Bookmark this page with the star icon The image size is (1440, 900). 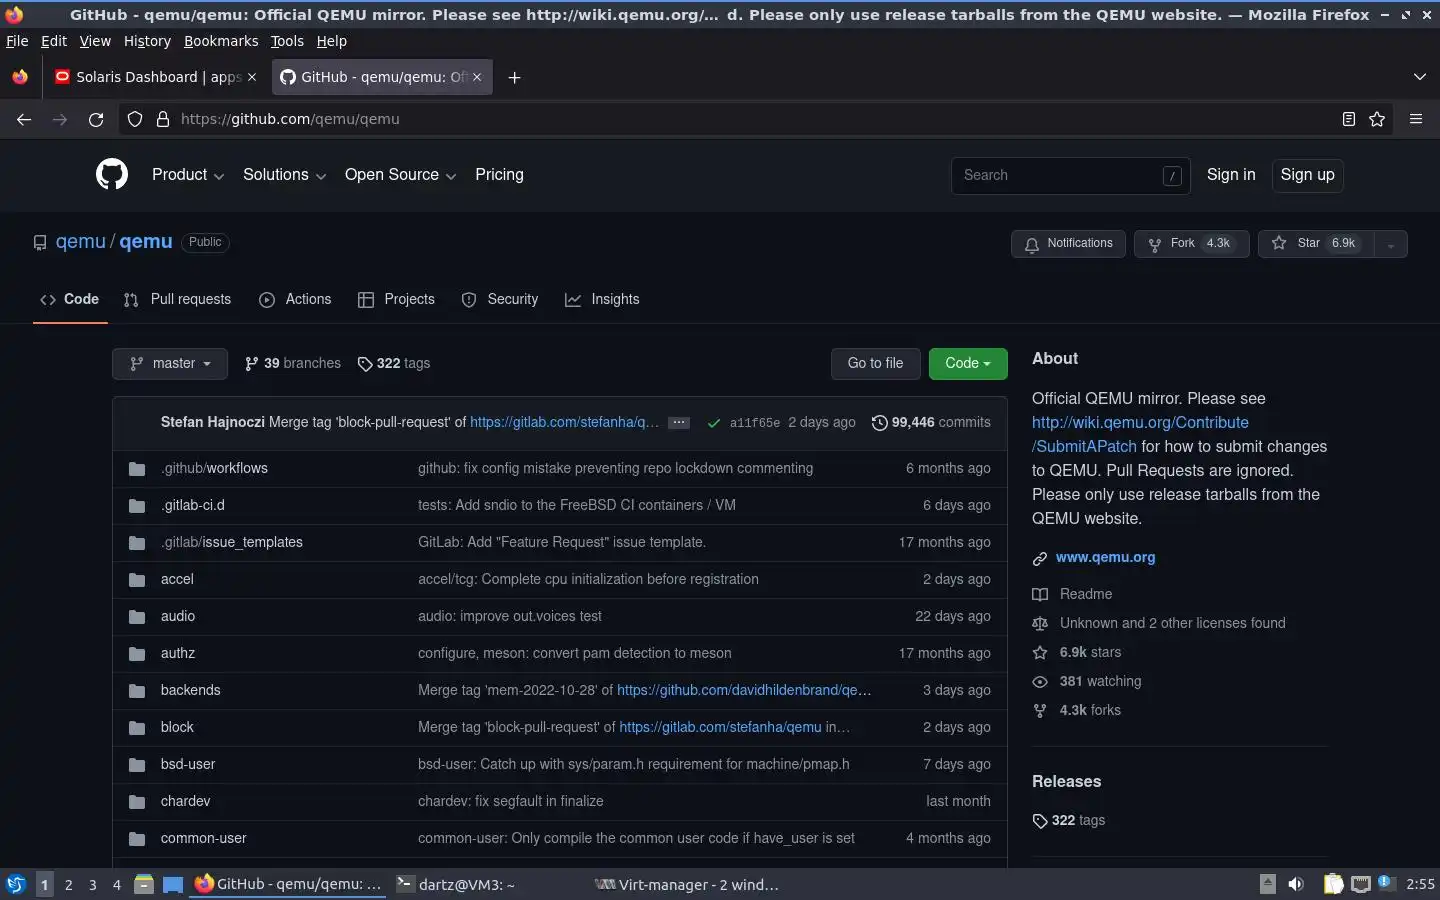click(x=1377, y=119)
